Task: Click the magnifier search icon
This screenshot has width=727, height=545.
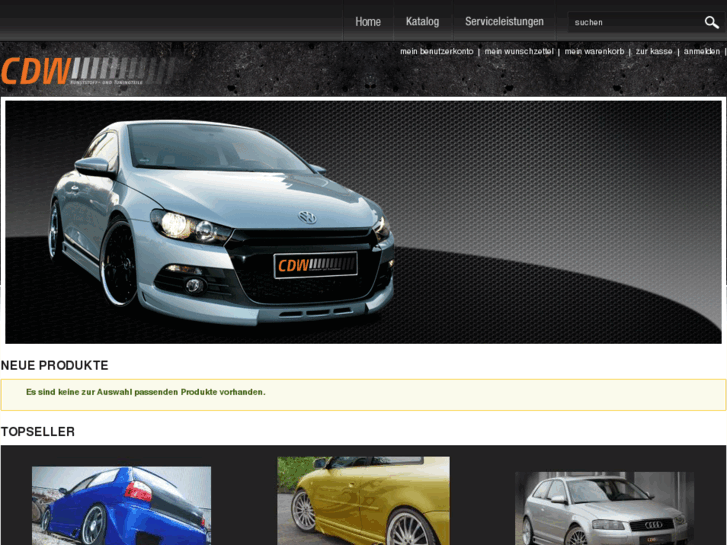Action: pyautogui.click(x=711, y=22)
